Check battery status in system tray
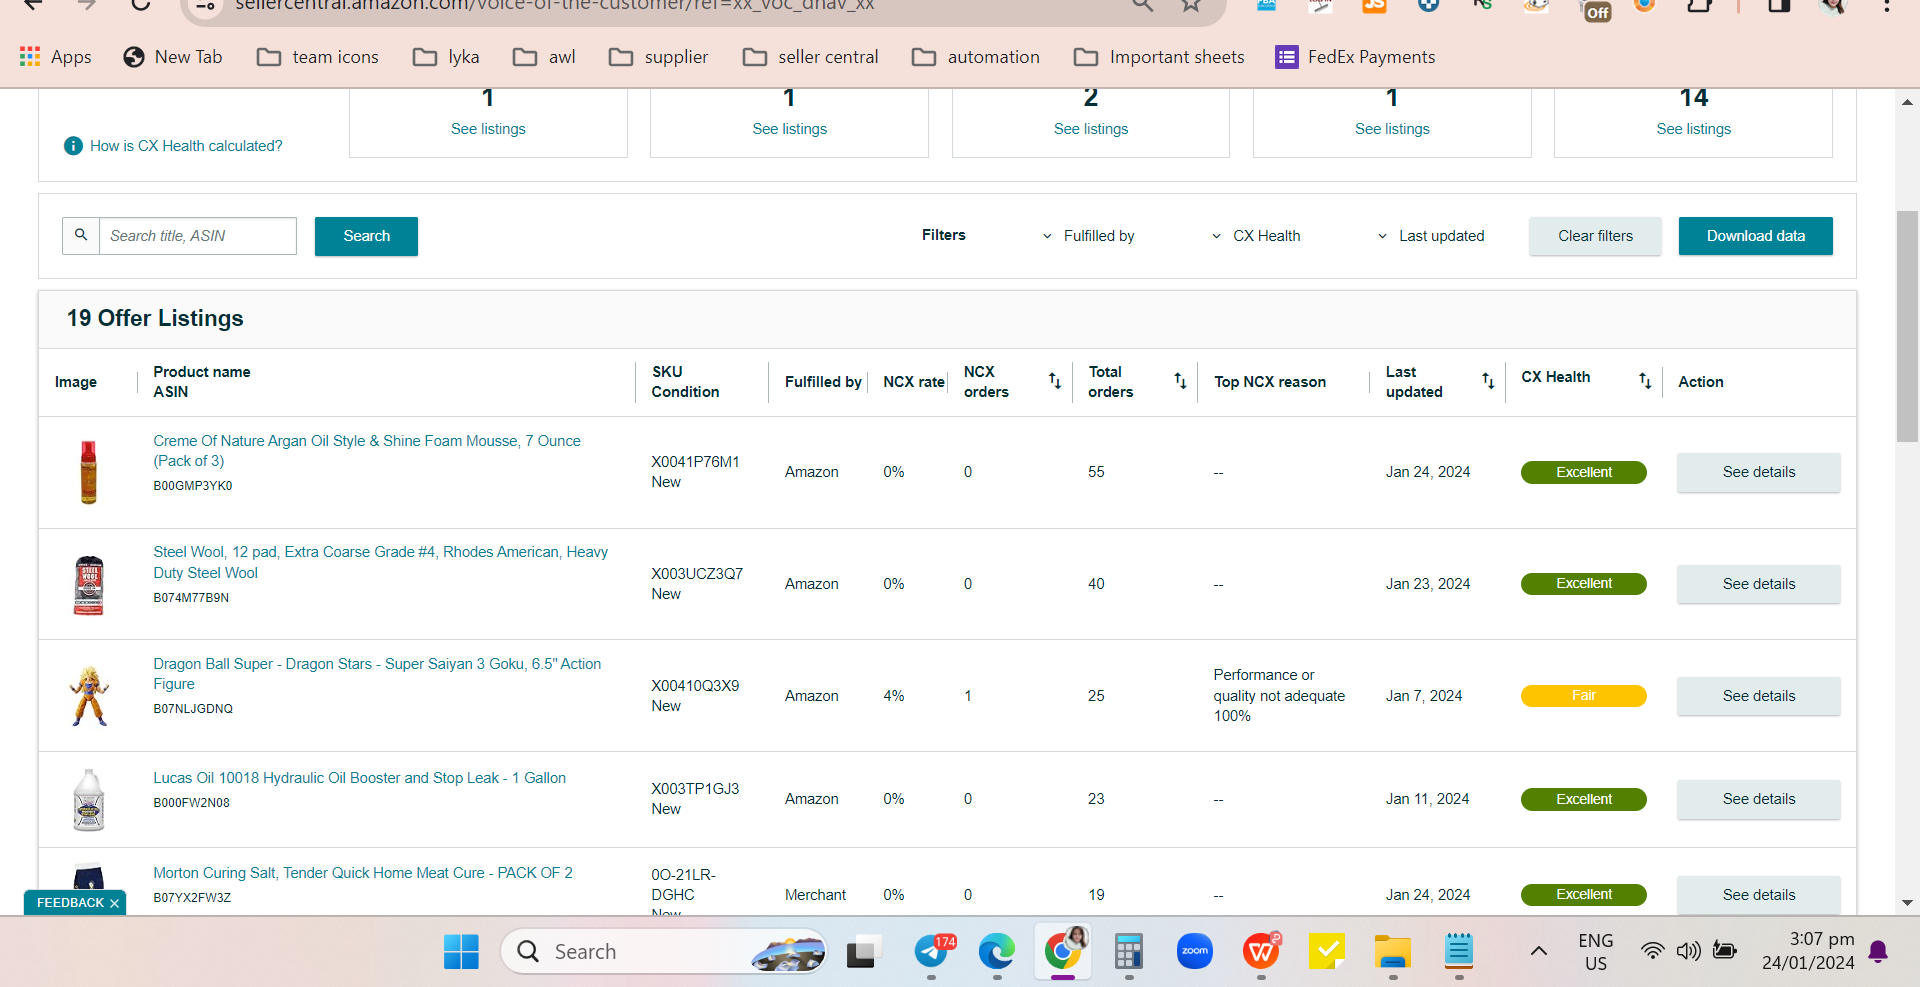 [1725, 951]
